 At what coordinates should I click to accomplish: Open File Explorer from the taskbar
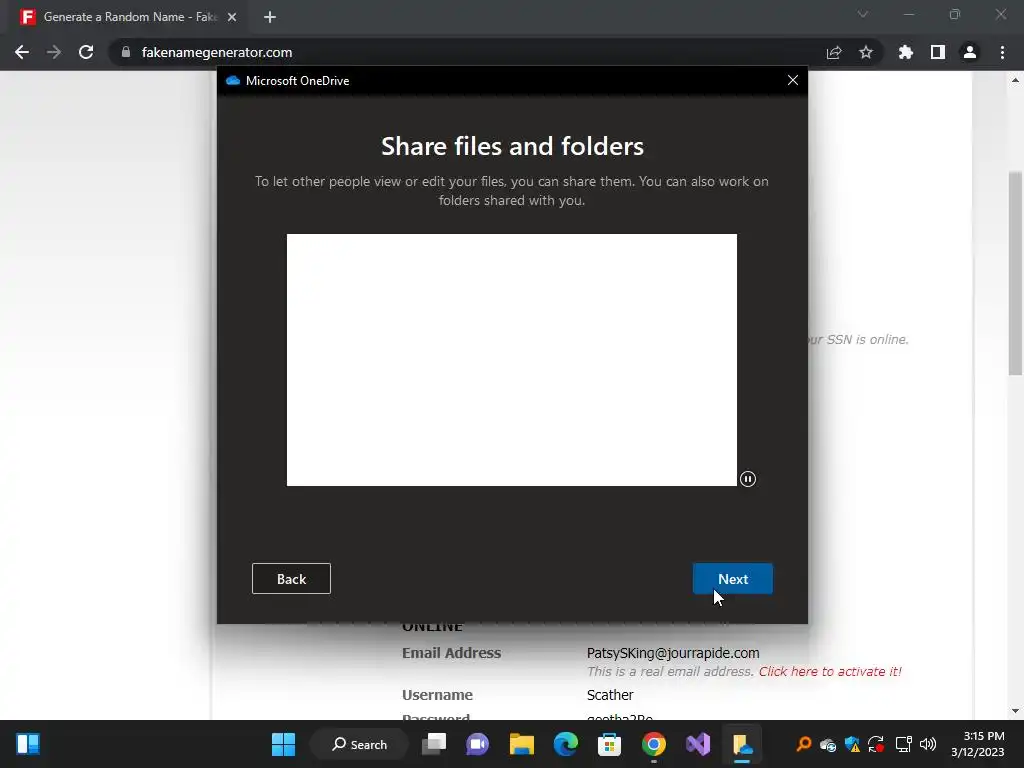(521, 744)
